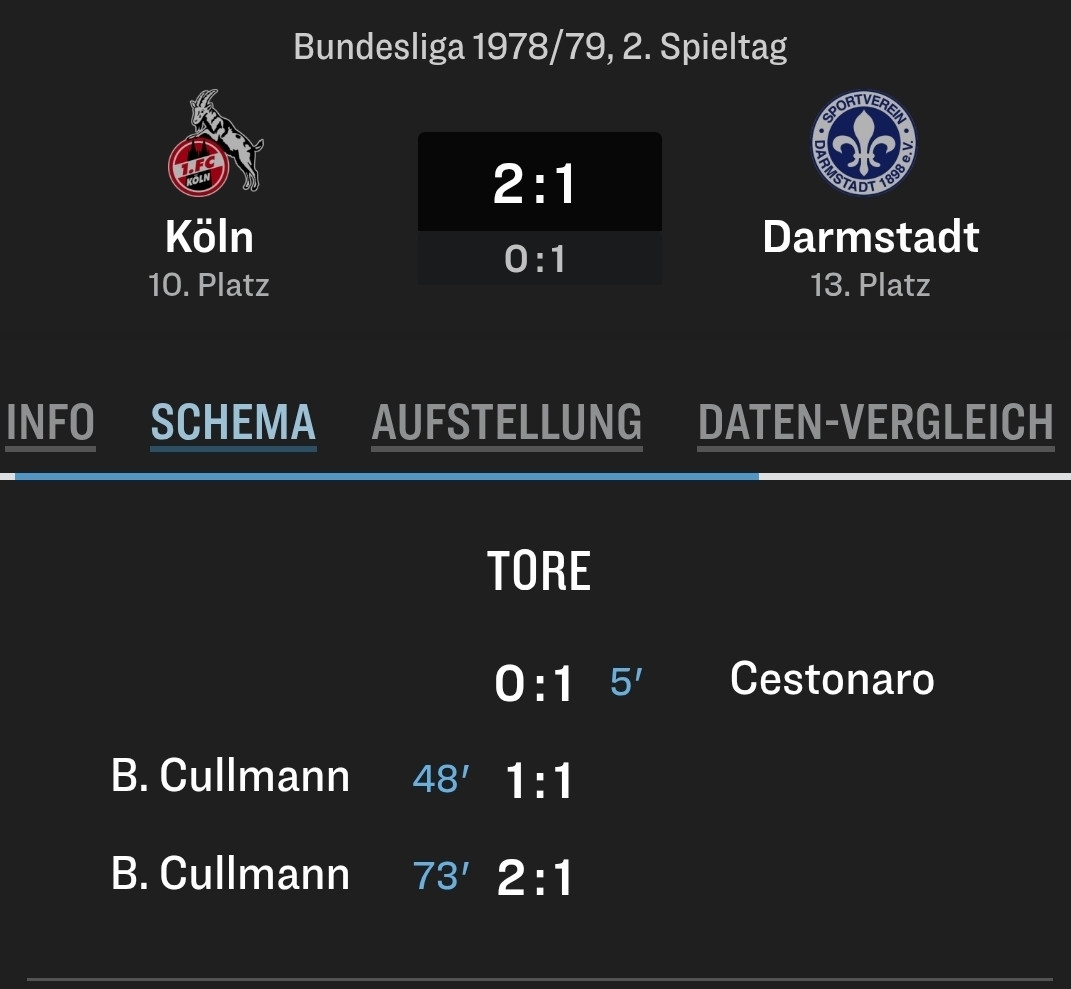Click the Bundesliga 1978/79 matchday header
The image size is (1071, 989).
[540, 47]
